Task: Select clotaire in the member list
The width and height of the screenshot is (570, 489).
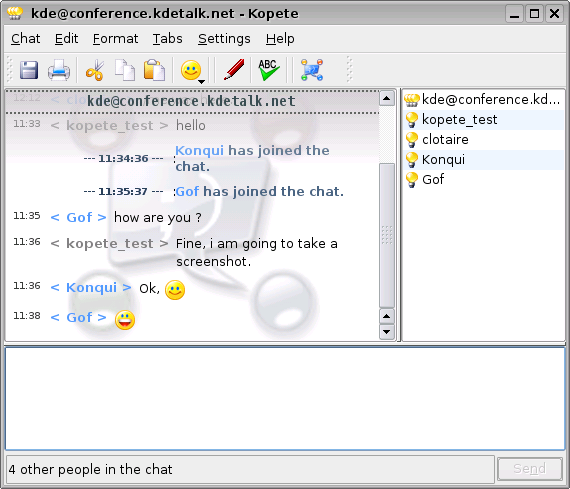Action: [483, 140]
